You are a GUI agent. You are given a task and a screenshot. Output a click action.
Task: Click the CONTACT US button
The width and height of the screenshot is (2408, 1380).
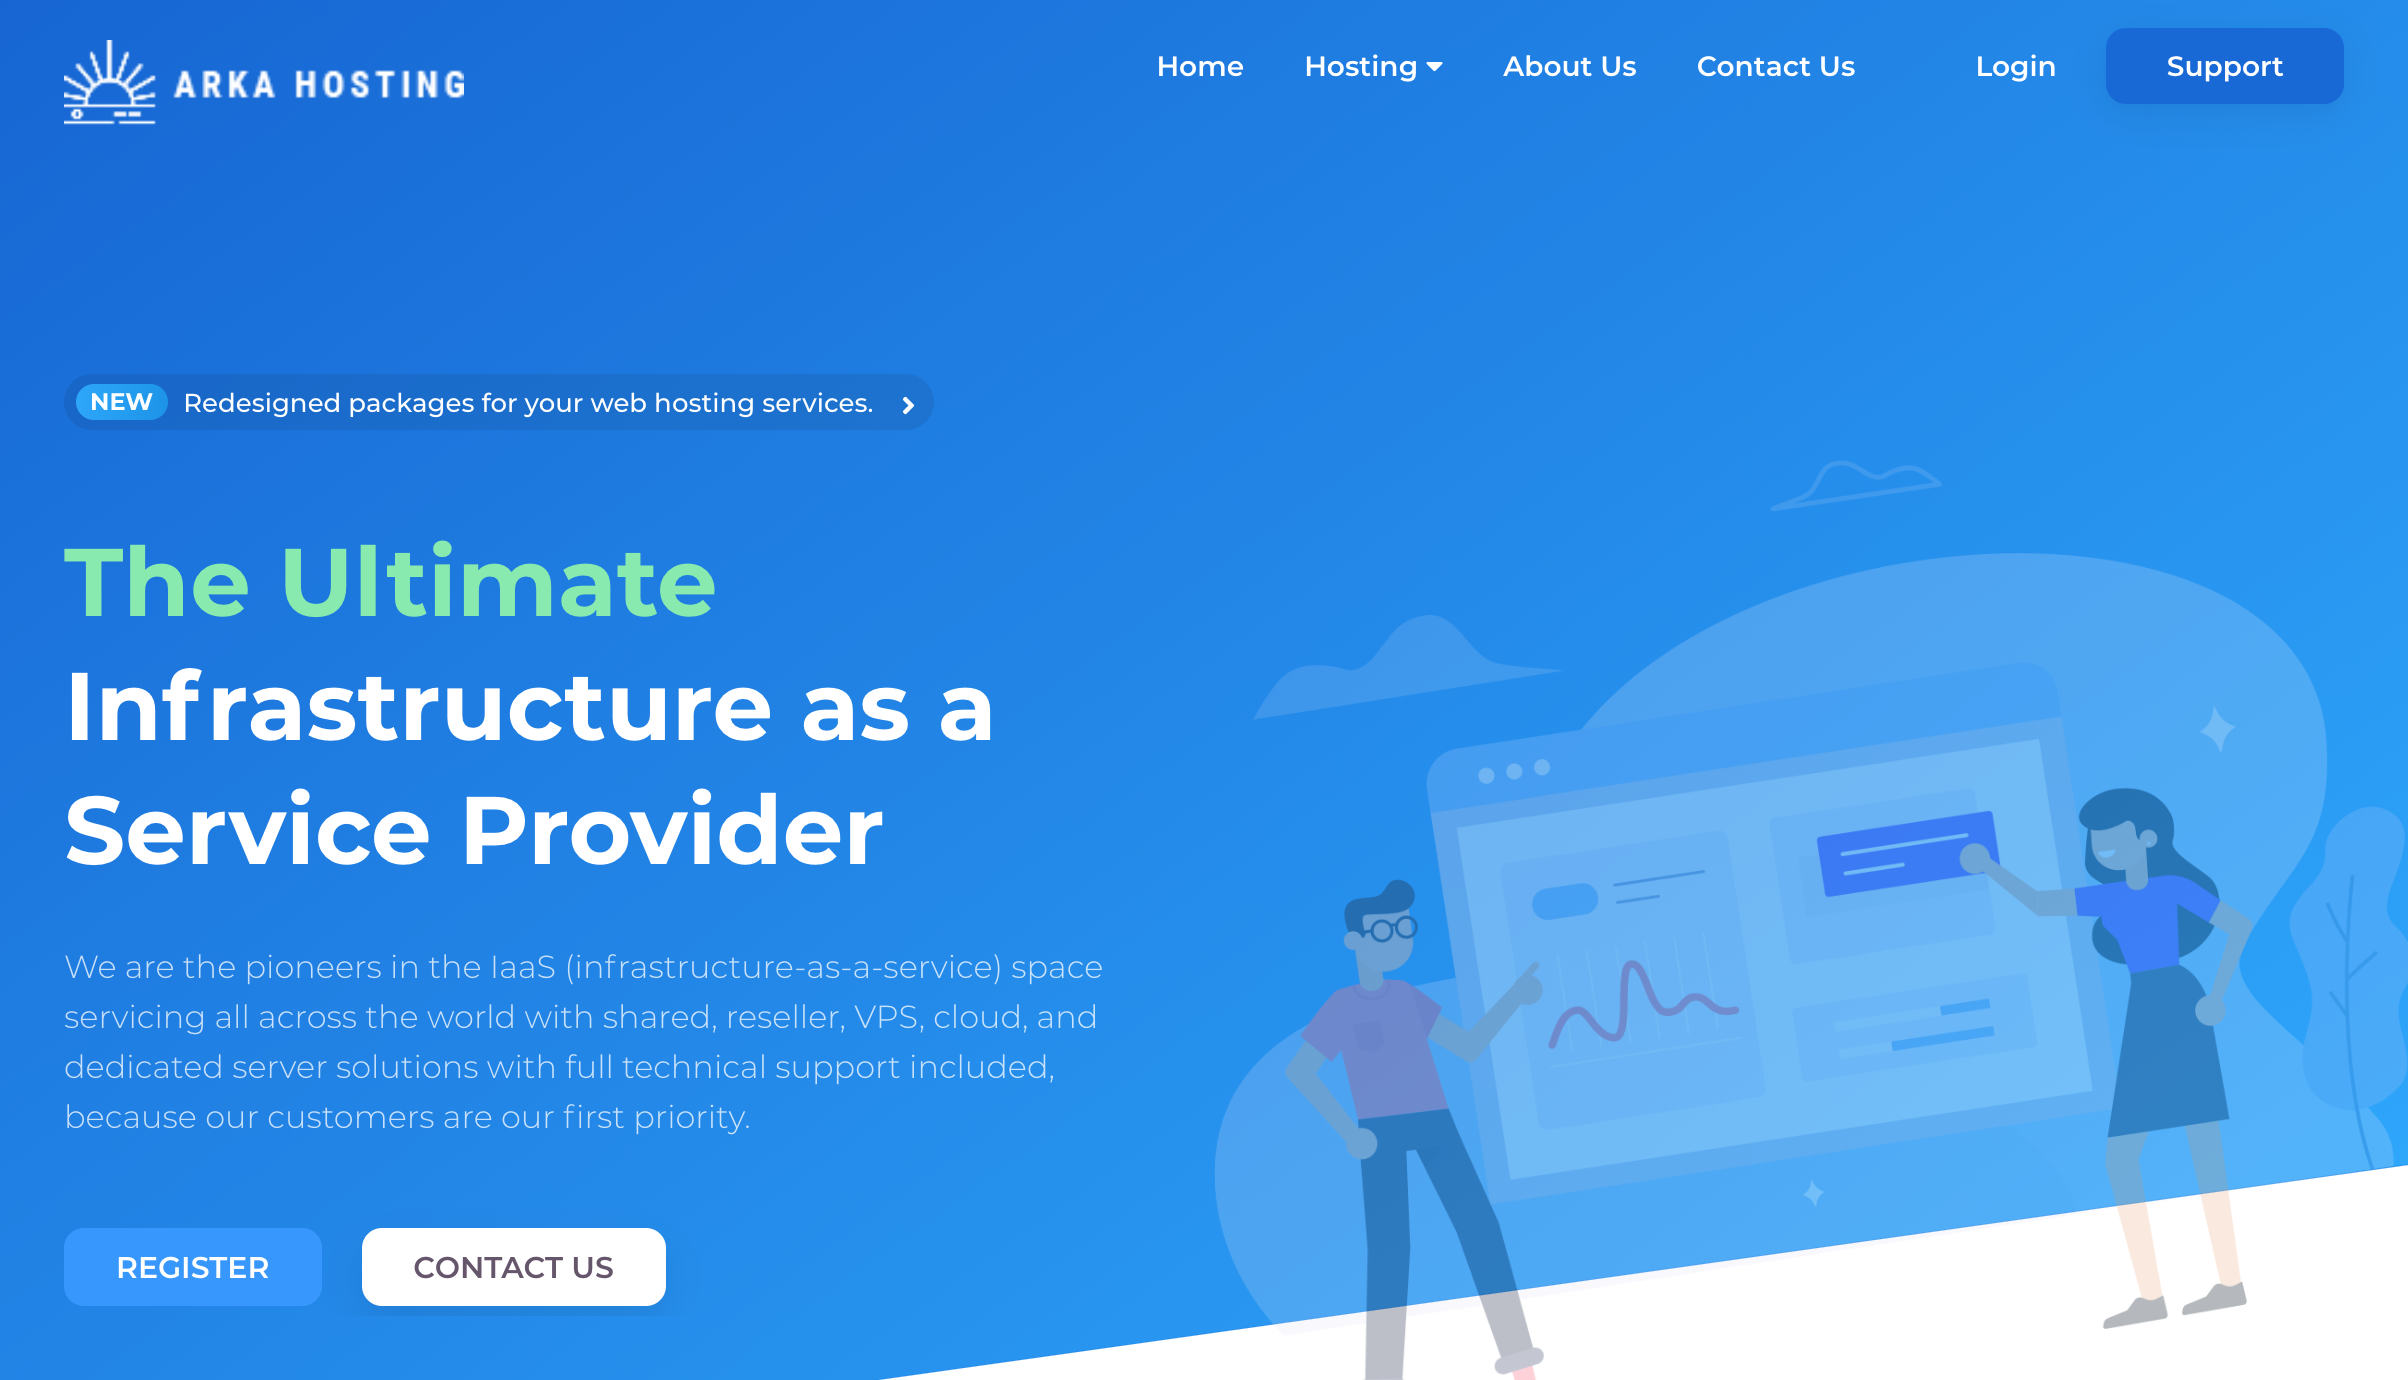(x=513, y=1267)
